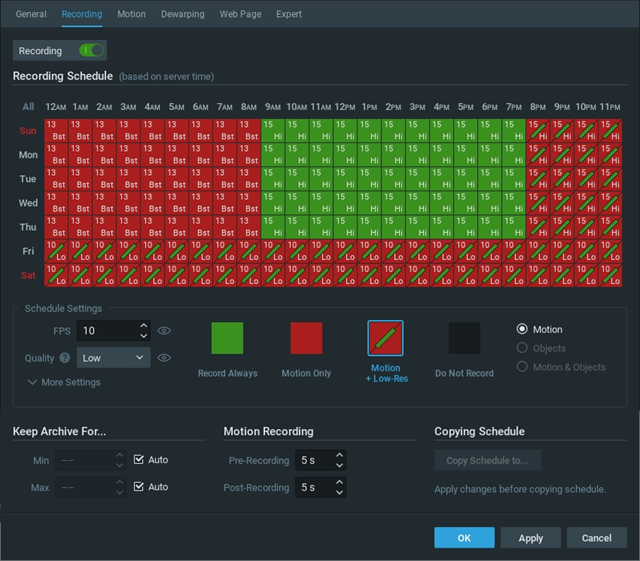Click the quality help question mark icon

point(65,358)
